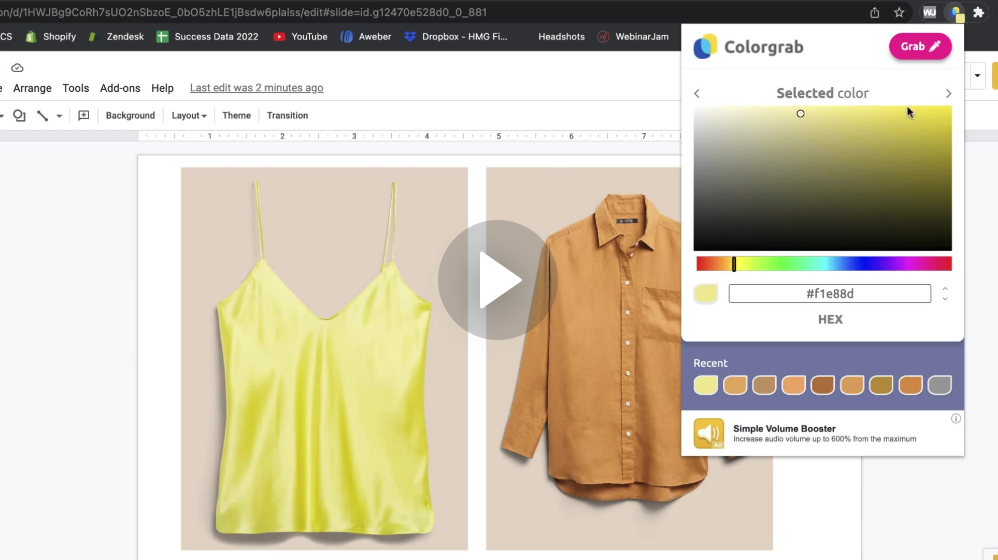The image size is (998, 560).
Task: Select the Line tool icon
Action: pyautogui.click(x=43, y=115)
